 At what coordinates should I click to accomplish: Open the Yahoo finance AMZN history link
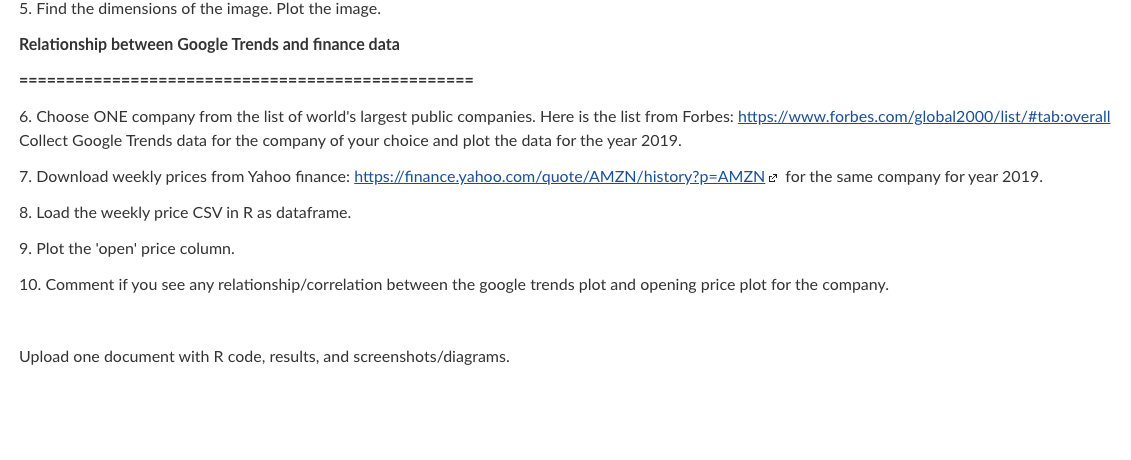(x=560, y=177)
